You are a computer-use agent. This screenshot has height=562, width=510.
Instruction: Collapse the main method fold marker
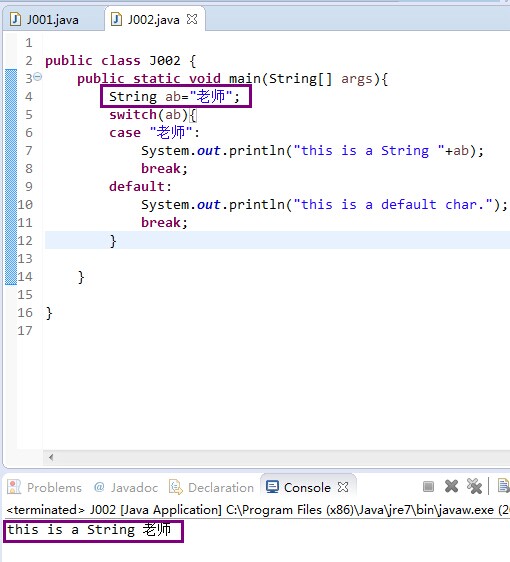(38, 76)
